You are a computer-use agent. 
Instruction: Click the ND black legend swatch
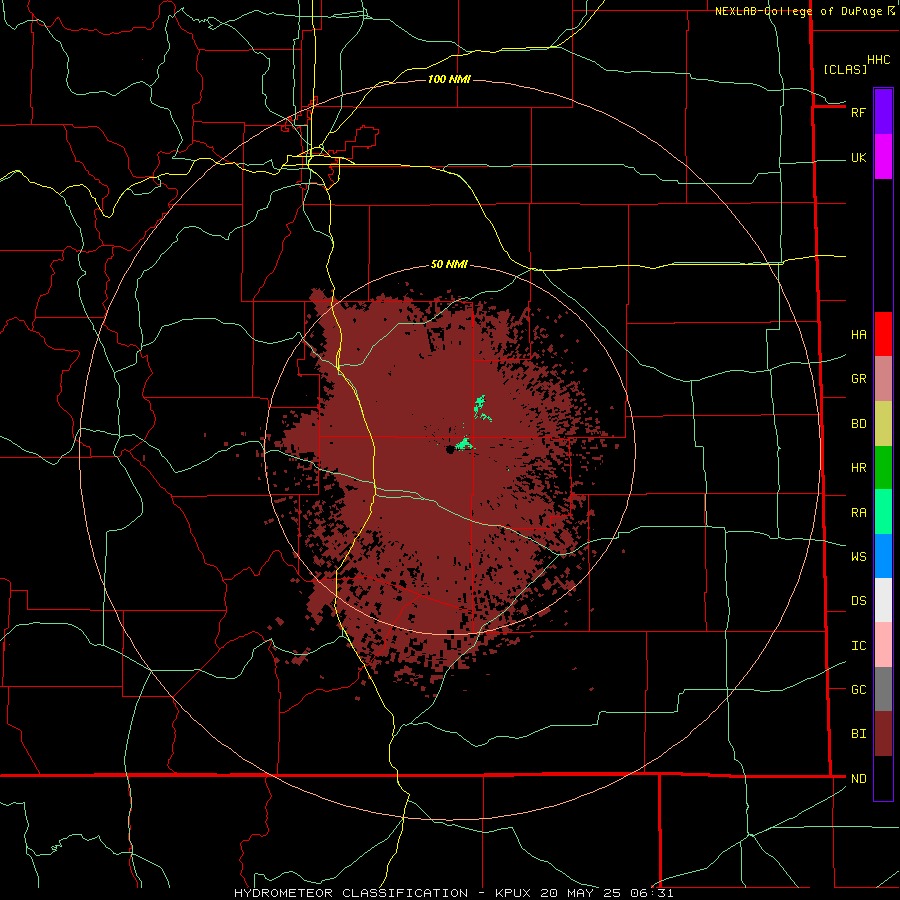[x=883, y=778]
